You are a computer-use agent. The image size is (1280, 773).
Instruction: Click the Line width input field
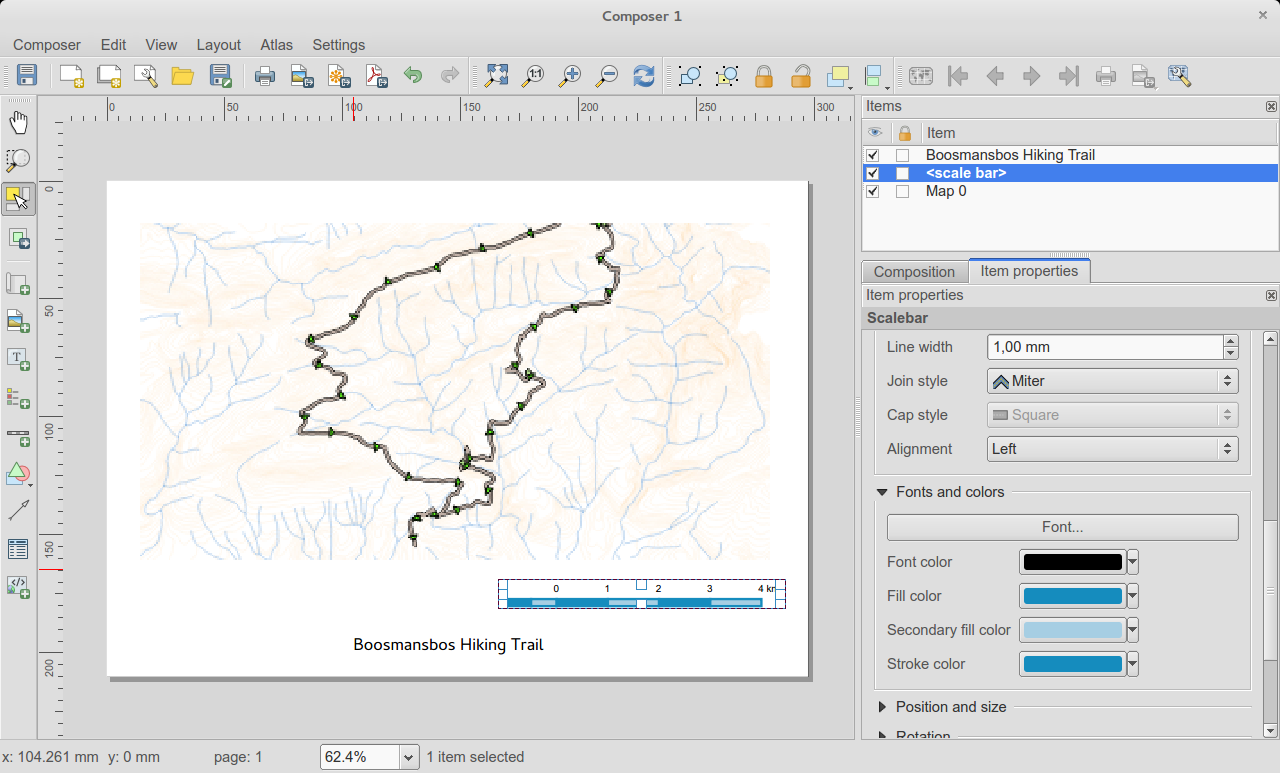(x=1104, y=347)
